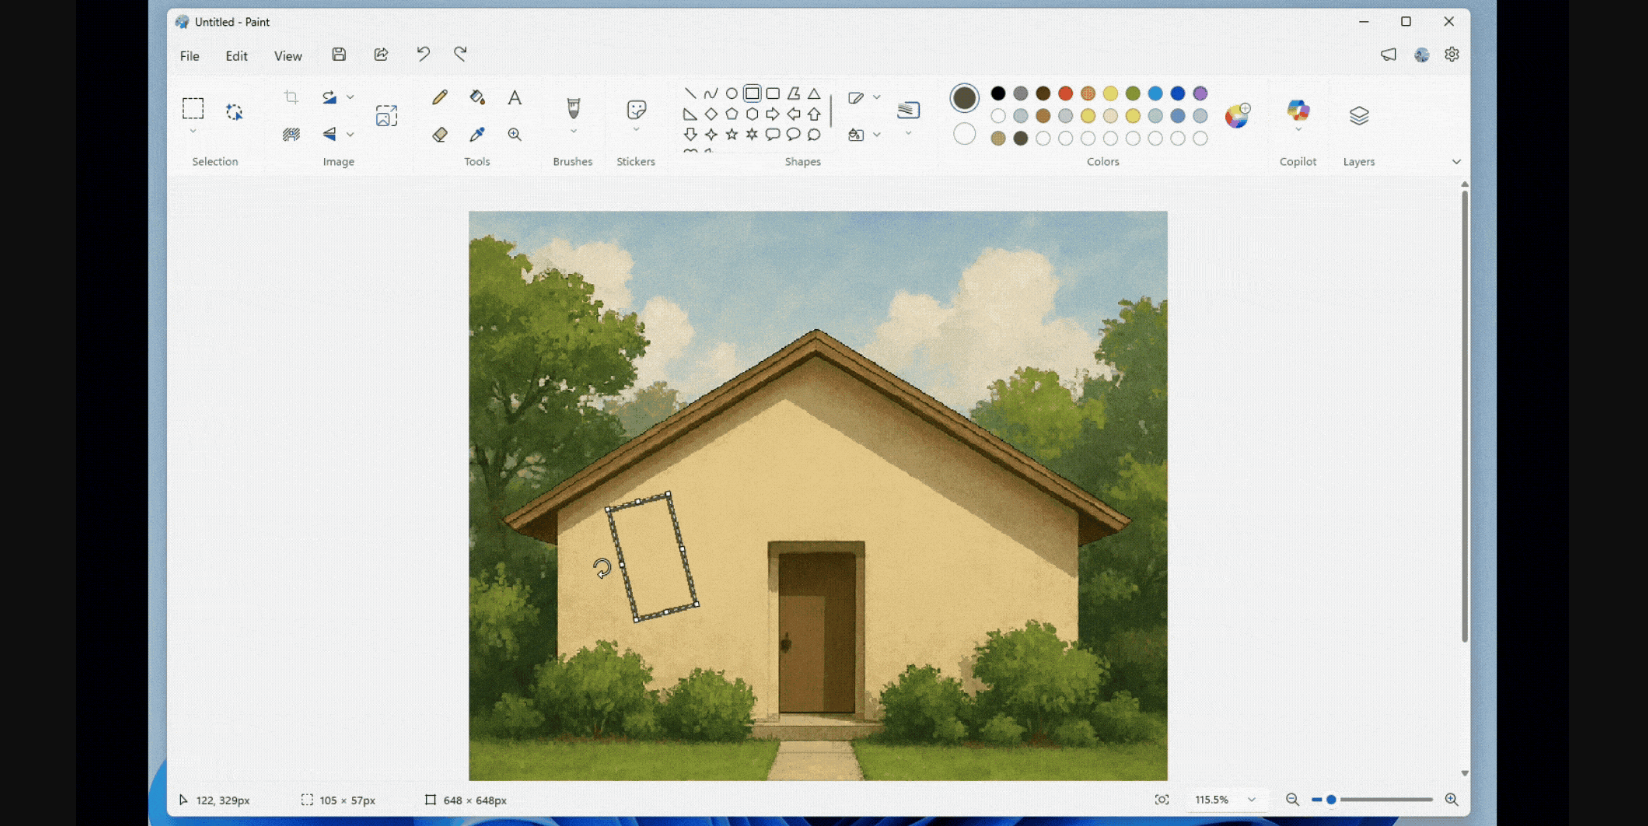Choose the Crop tool in Image group
Viewport: 1648px width, 826px height.
pos(291,97)
